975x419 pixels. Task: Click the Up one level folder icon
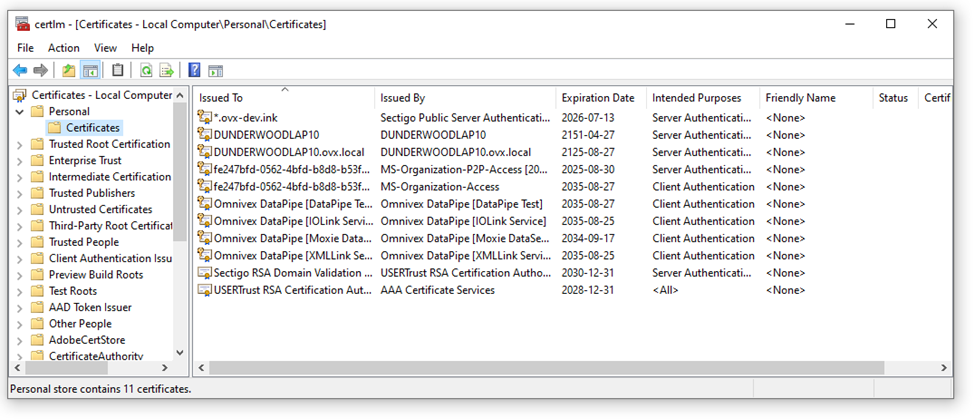click(x=68, y=70)
